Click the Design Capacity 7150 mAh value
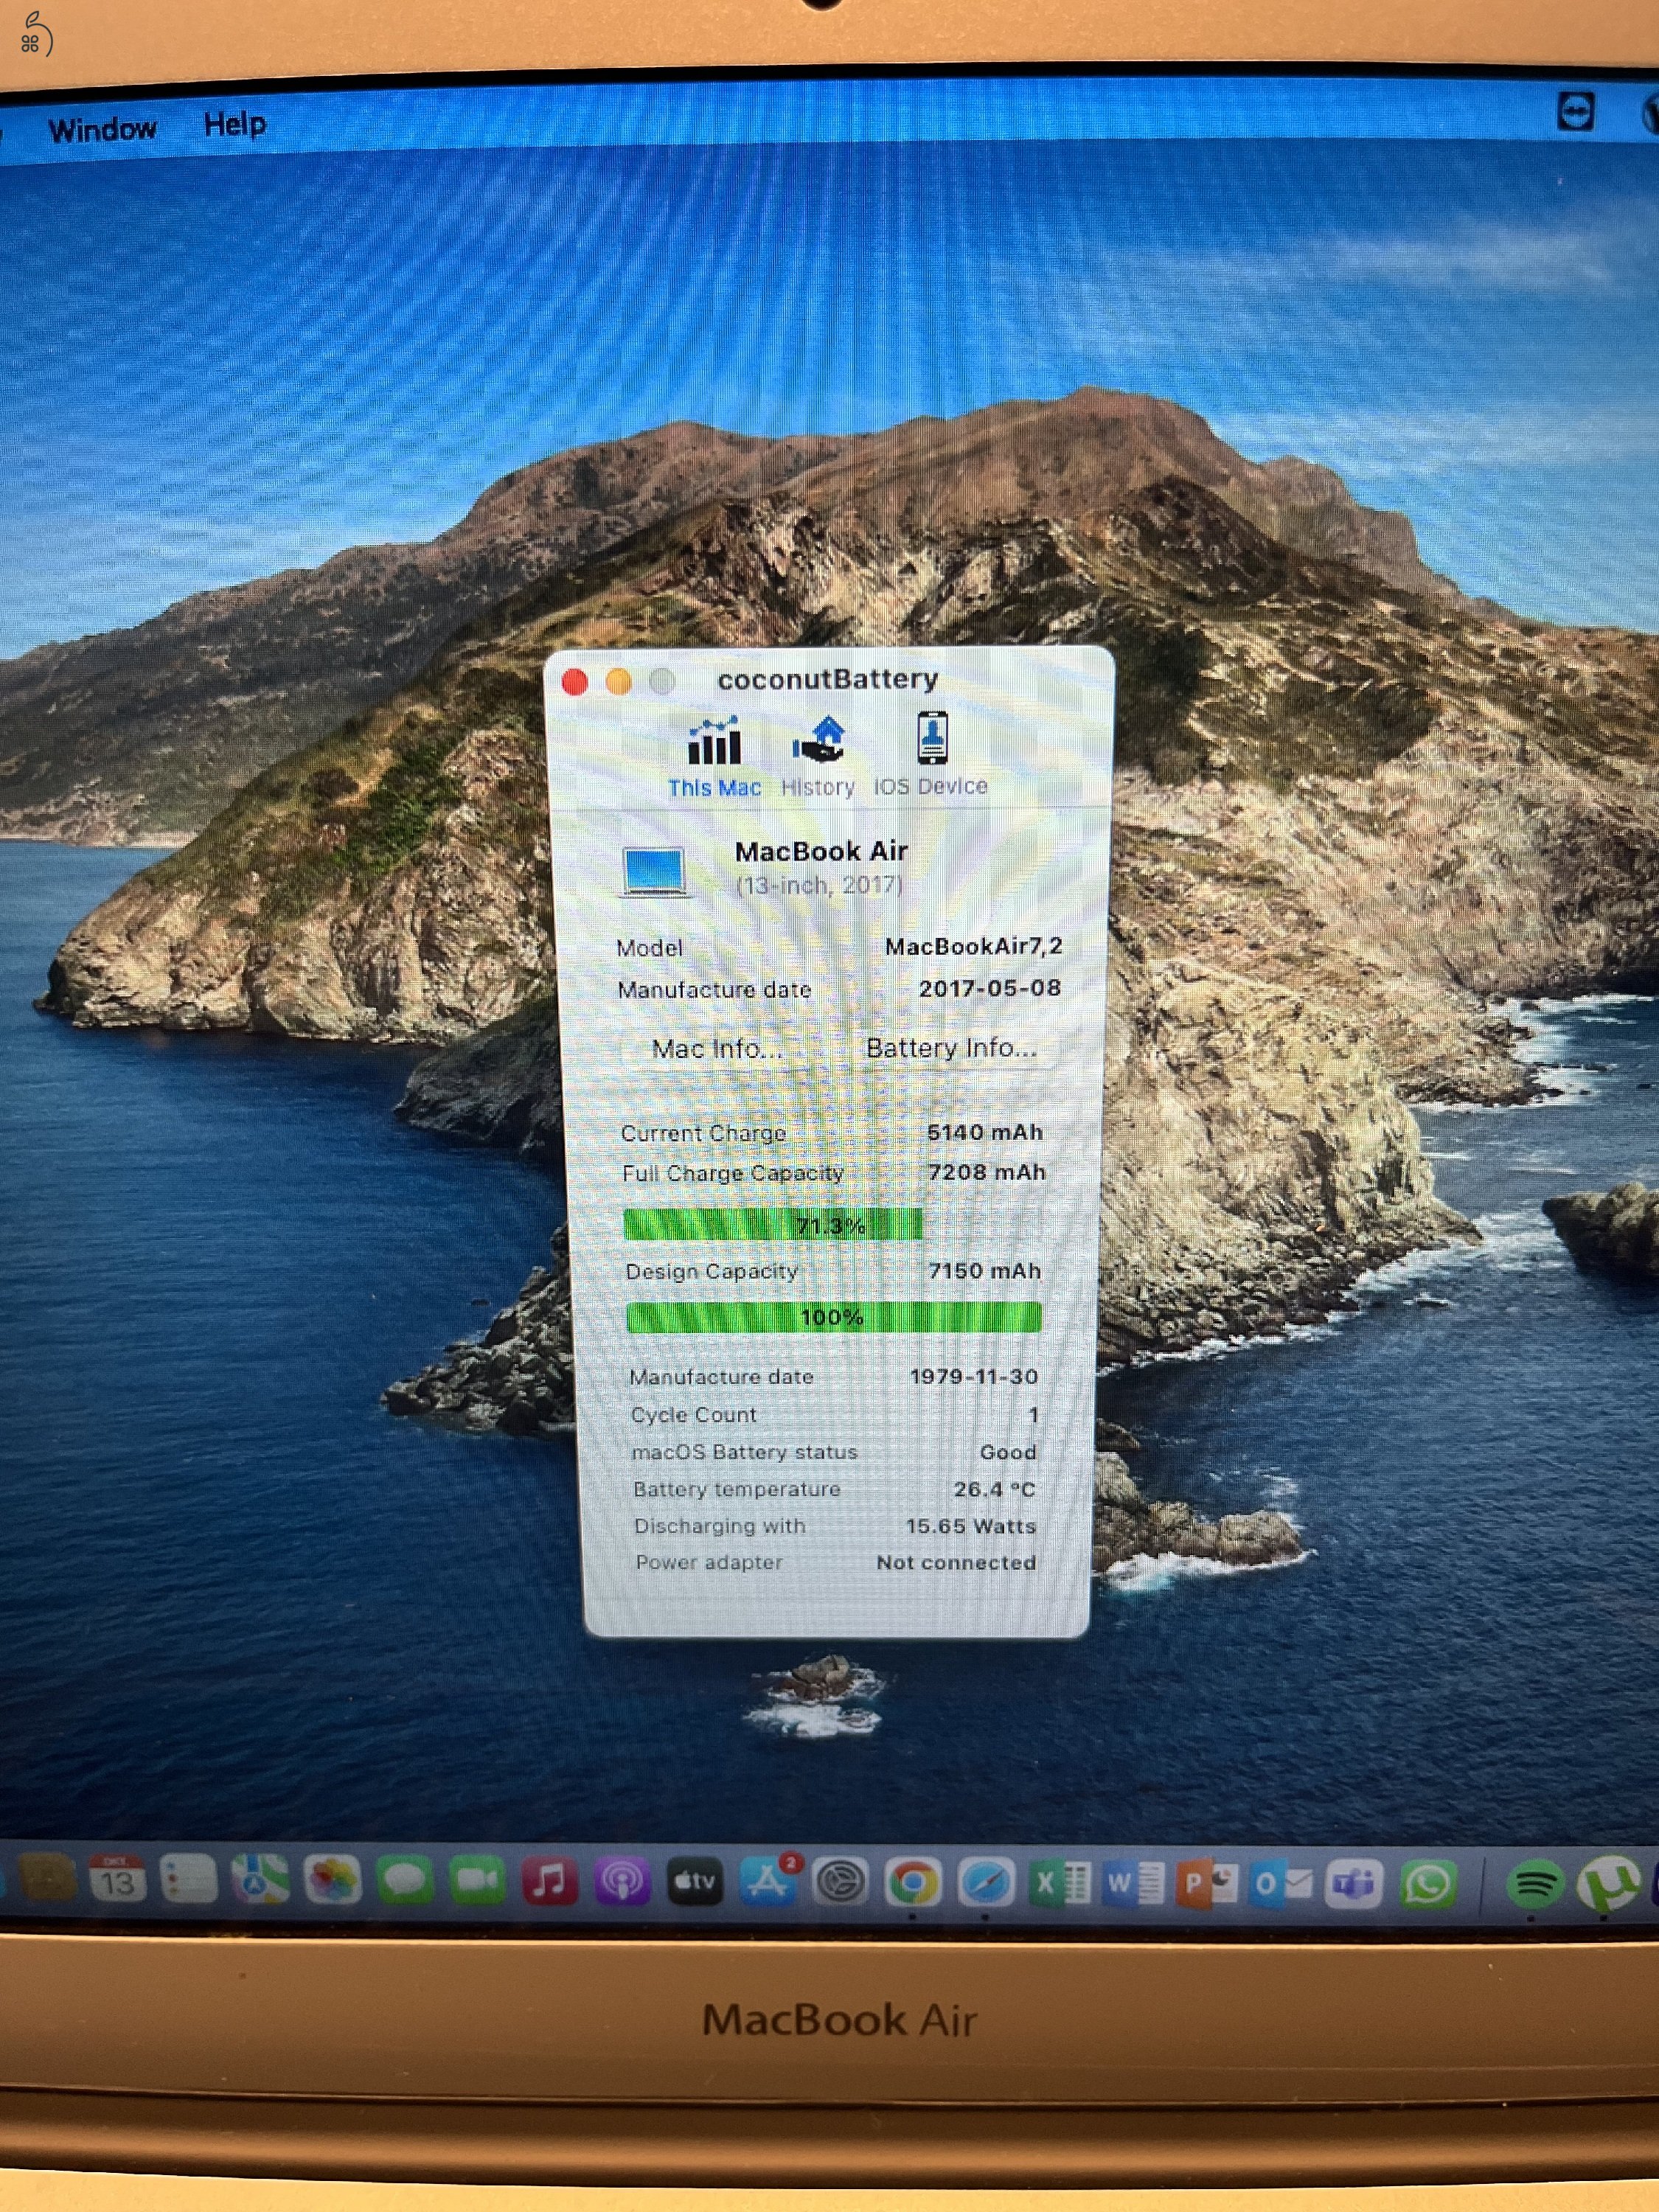The height and width of the screenshot is (2212, 1659). pos(985,1271)
